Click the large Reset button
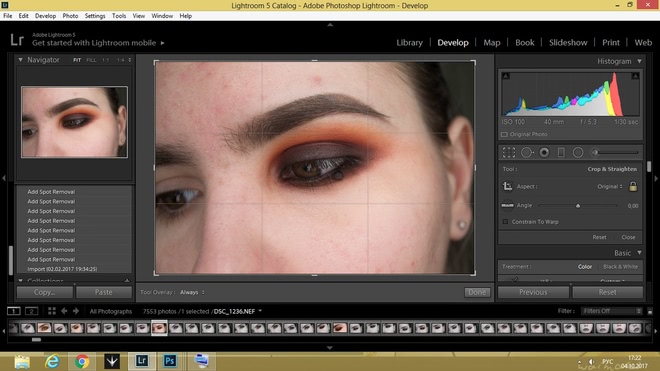 [607, 292]
